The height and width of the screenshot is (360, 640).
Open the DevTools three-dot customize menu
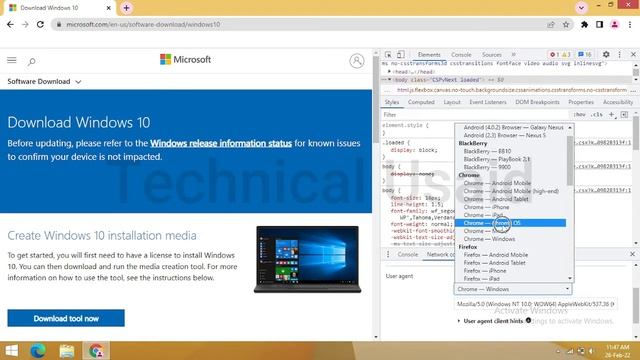[620, 54]
